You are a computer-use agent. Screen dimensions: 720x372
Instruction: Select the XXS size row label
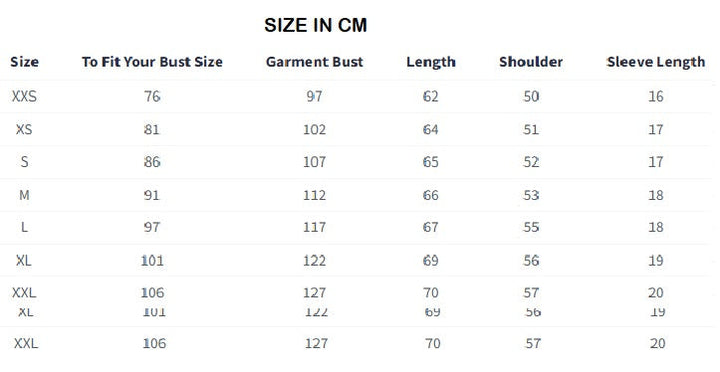coord(24,96)
